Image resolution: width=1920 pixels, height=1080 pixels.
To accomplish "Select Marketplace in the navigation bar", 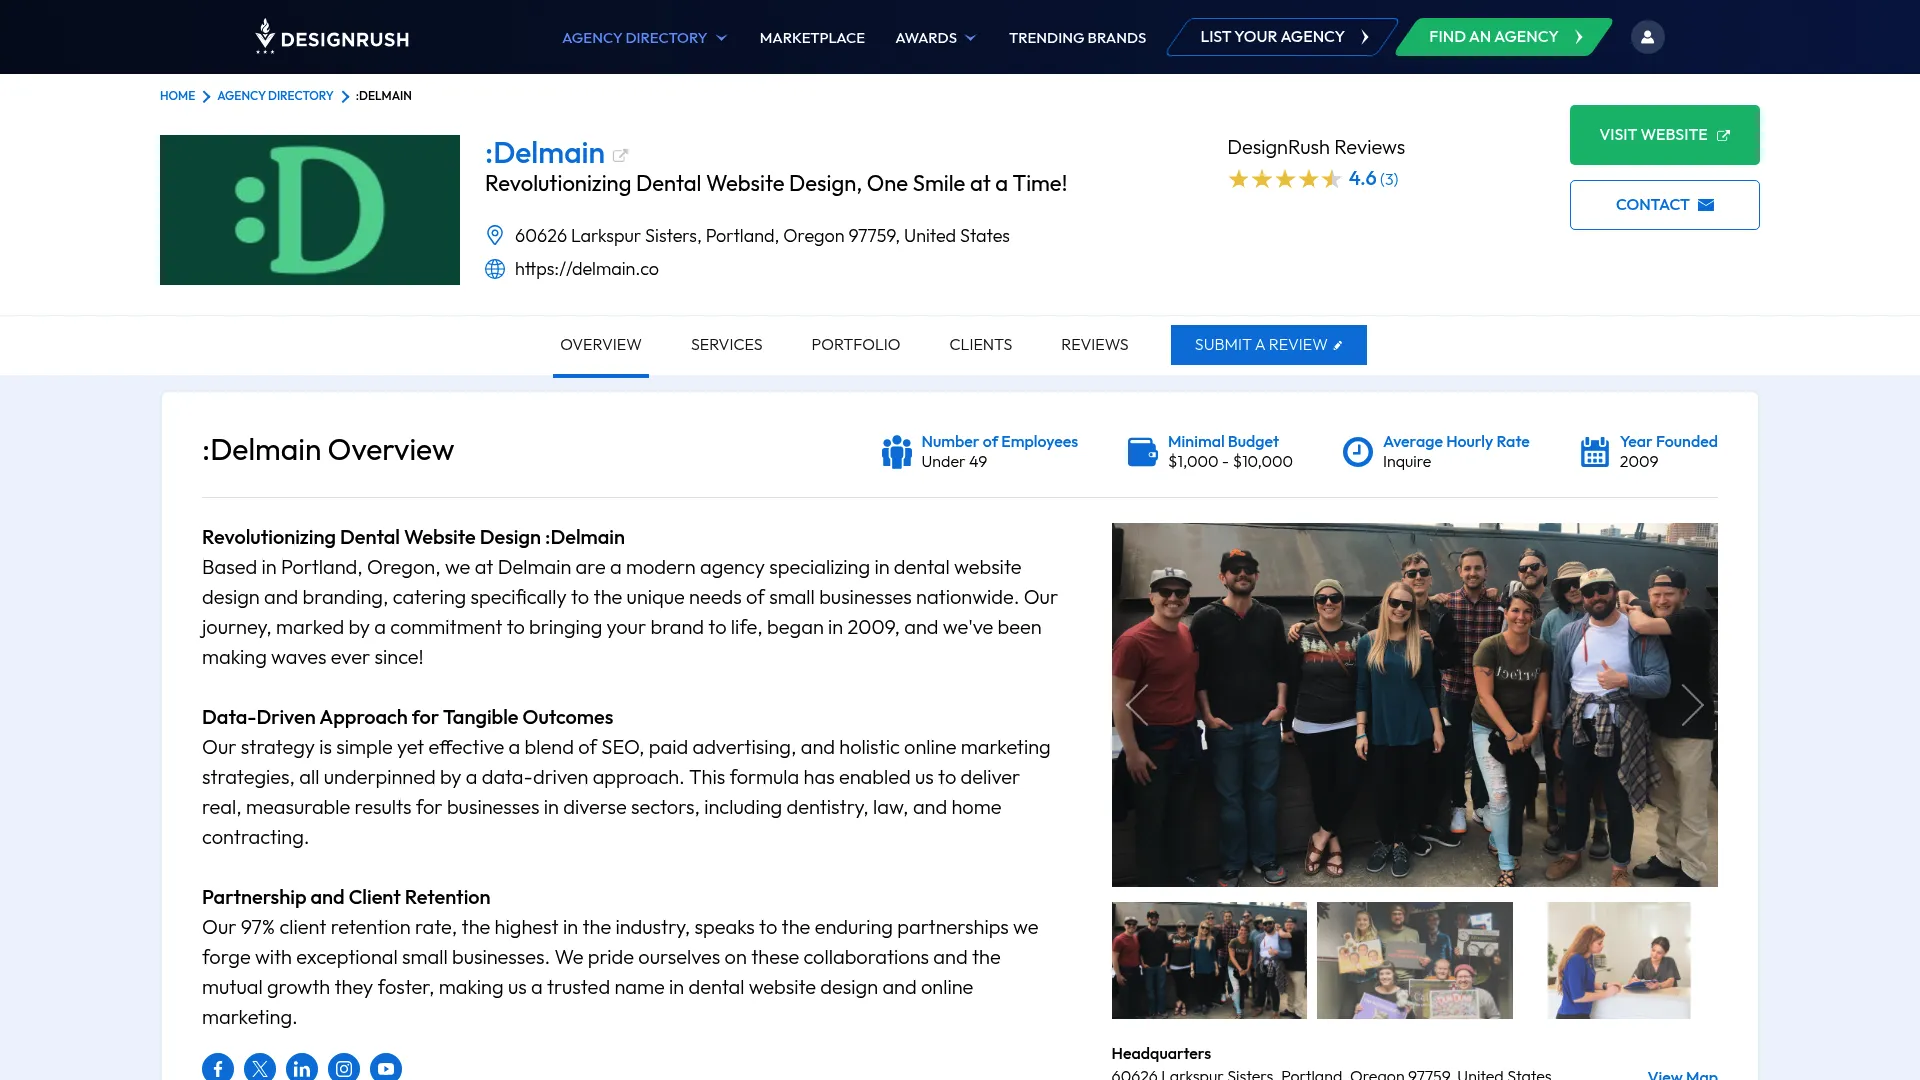I will (812, 37).
